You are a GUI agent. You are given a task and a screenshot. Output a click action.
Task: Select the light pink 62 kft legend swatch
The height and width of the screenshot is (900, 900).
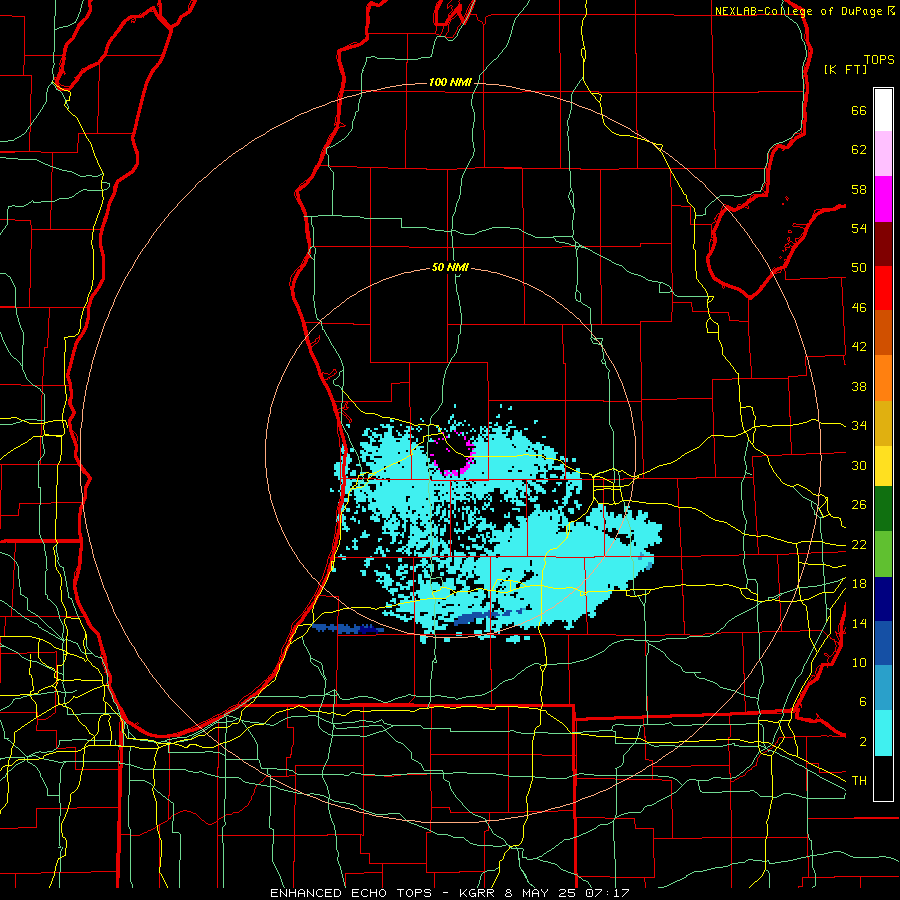pos(883,154)
